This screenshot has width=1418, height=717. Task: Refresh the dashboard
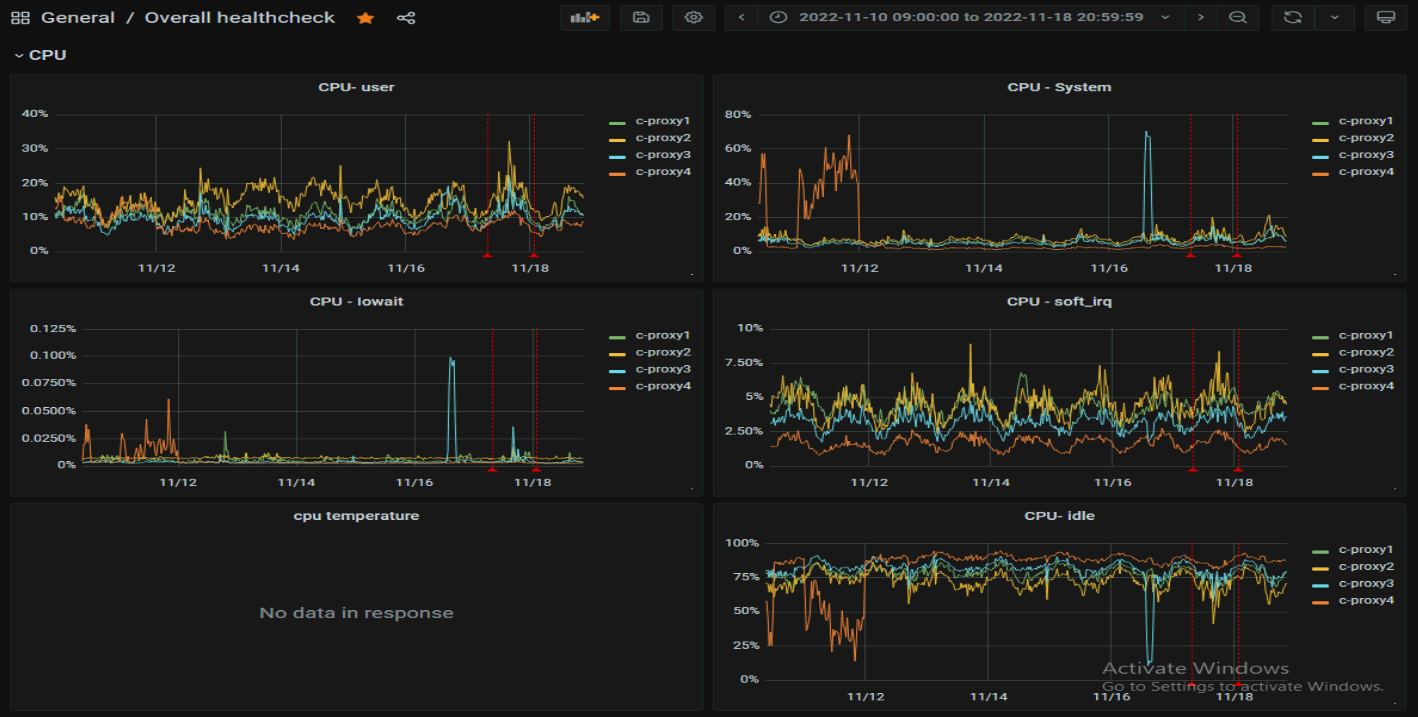[1292, 18]
